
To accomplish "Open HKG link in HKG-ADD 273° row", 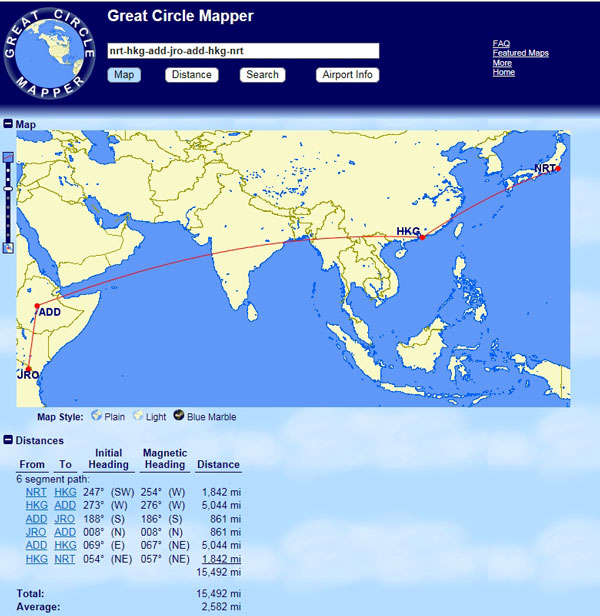I will (37, 505).
